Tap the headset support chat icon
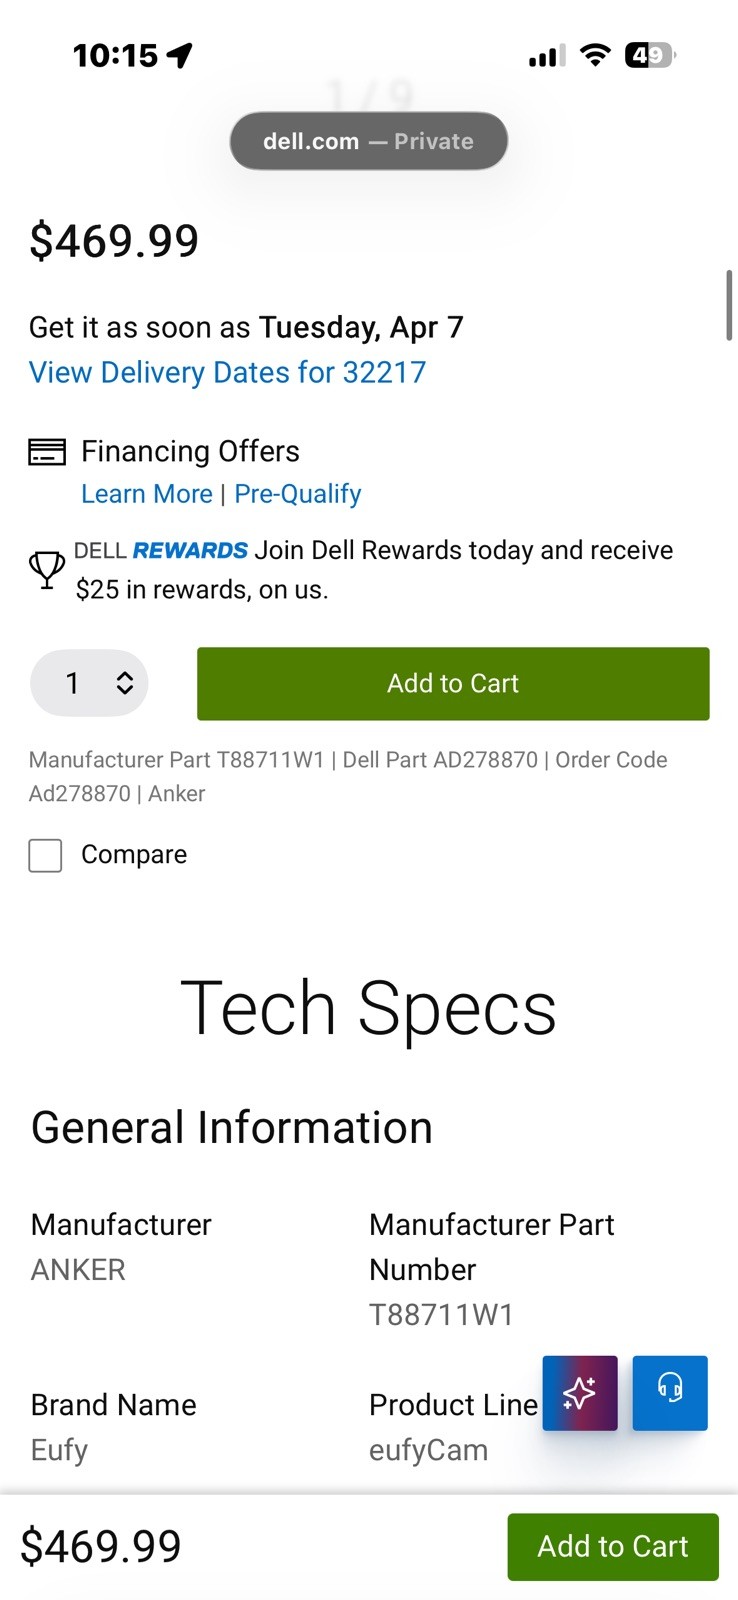 click(x=670, y=1393)
